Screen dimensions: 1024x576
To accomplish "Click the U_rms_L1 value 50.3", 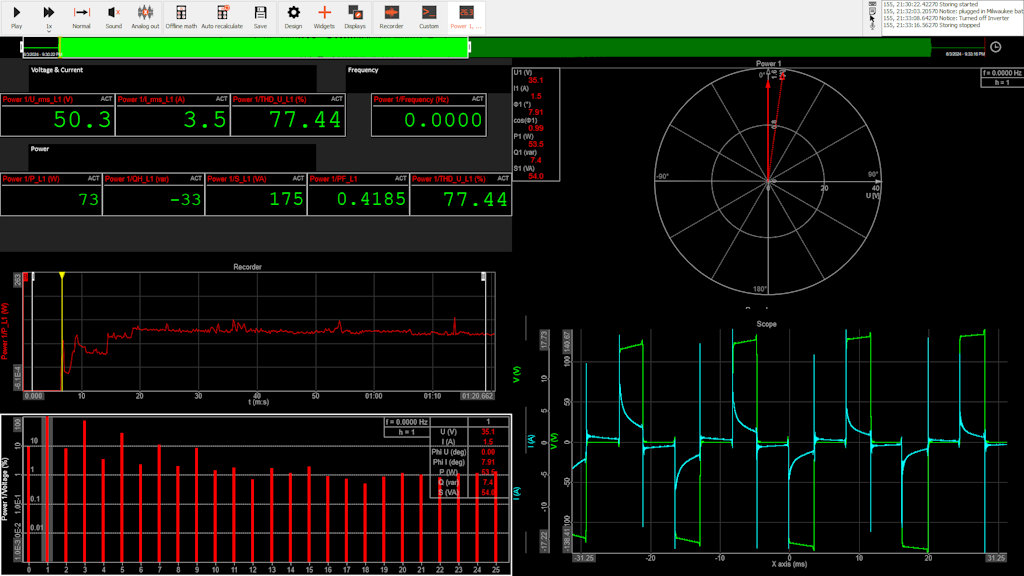I will coord(82,120).
